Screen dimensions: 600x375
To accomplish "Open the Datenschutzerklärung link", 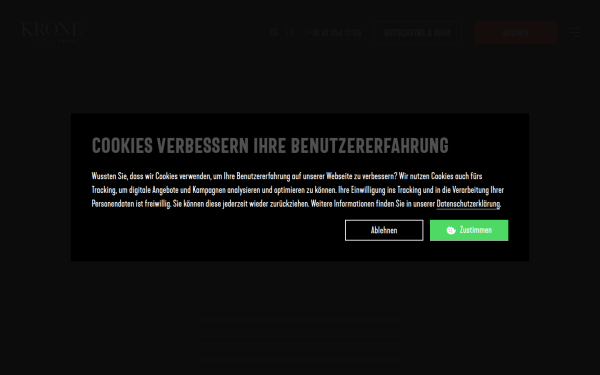I will click(468, 204).
